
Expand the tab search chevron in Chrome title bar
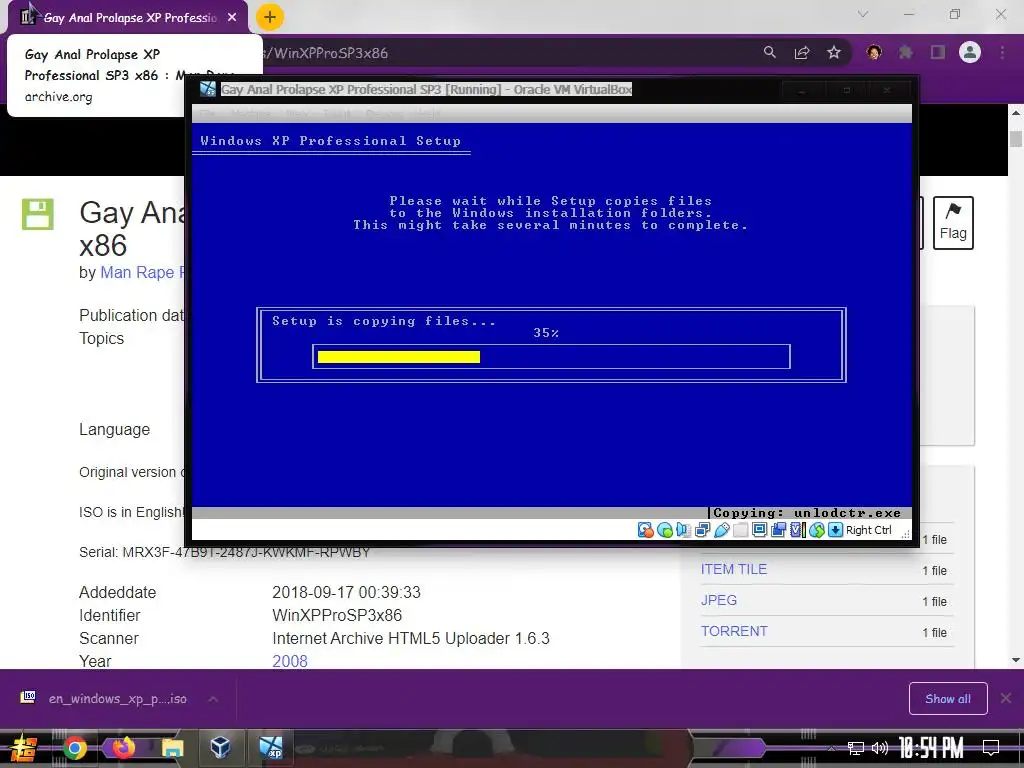point(863,14)
